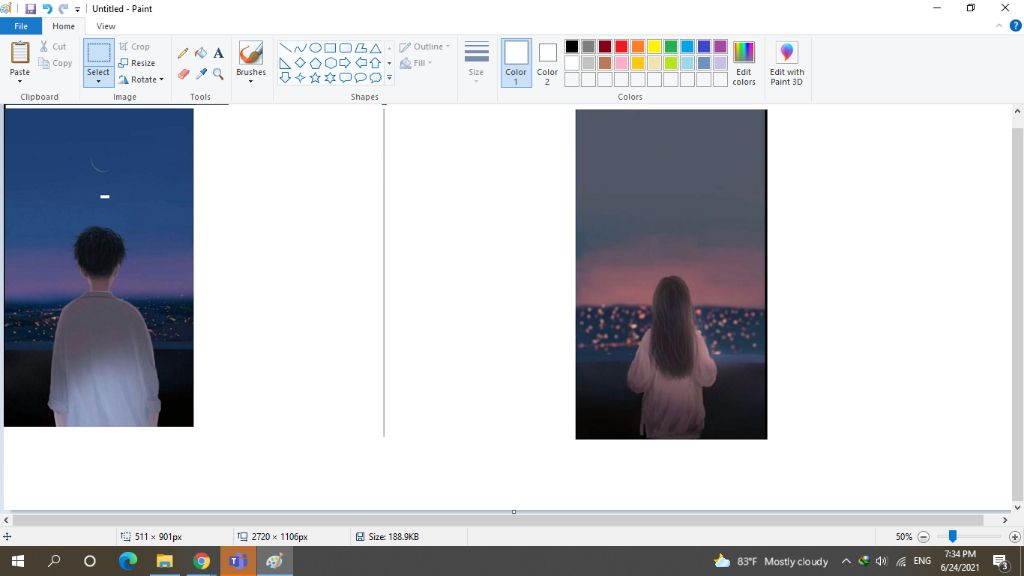Pick the green color swatch

671,46
